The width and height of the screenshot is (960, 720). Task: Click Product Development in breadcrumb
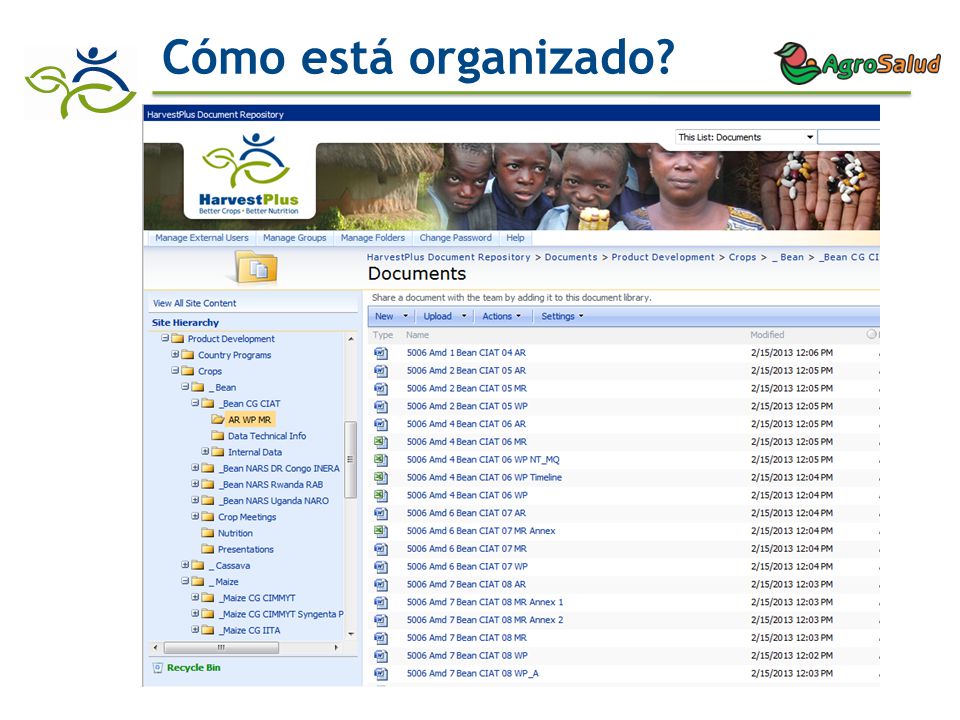point(662,257)
